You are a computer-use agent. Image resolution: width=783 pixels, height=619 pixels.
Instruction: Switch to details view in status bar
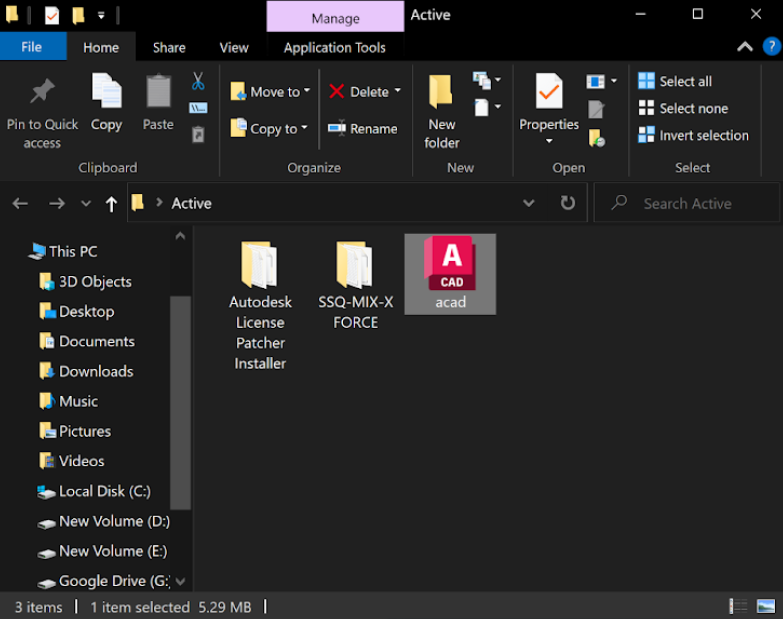point(738,606)
